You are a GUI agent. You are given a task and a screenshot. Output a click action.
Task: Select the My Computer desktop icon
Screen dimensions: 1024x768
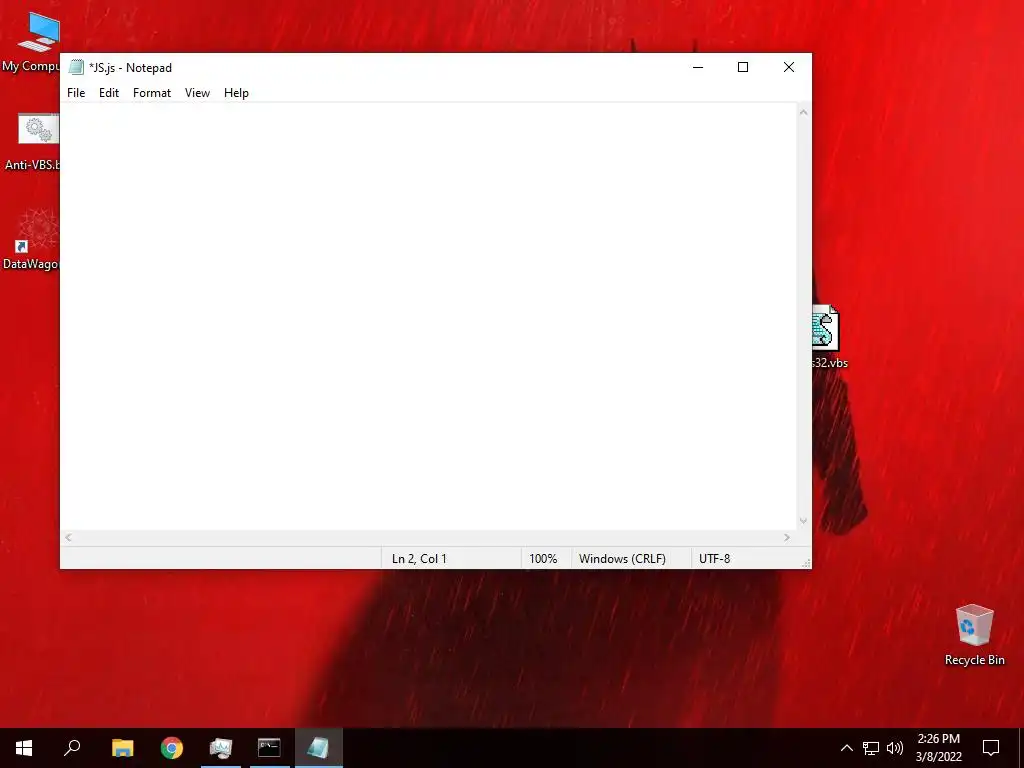click(x=30, y=42)
